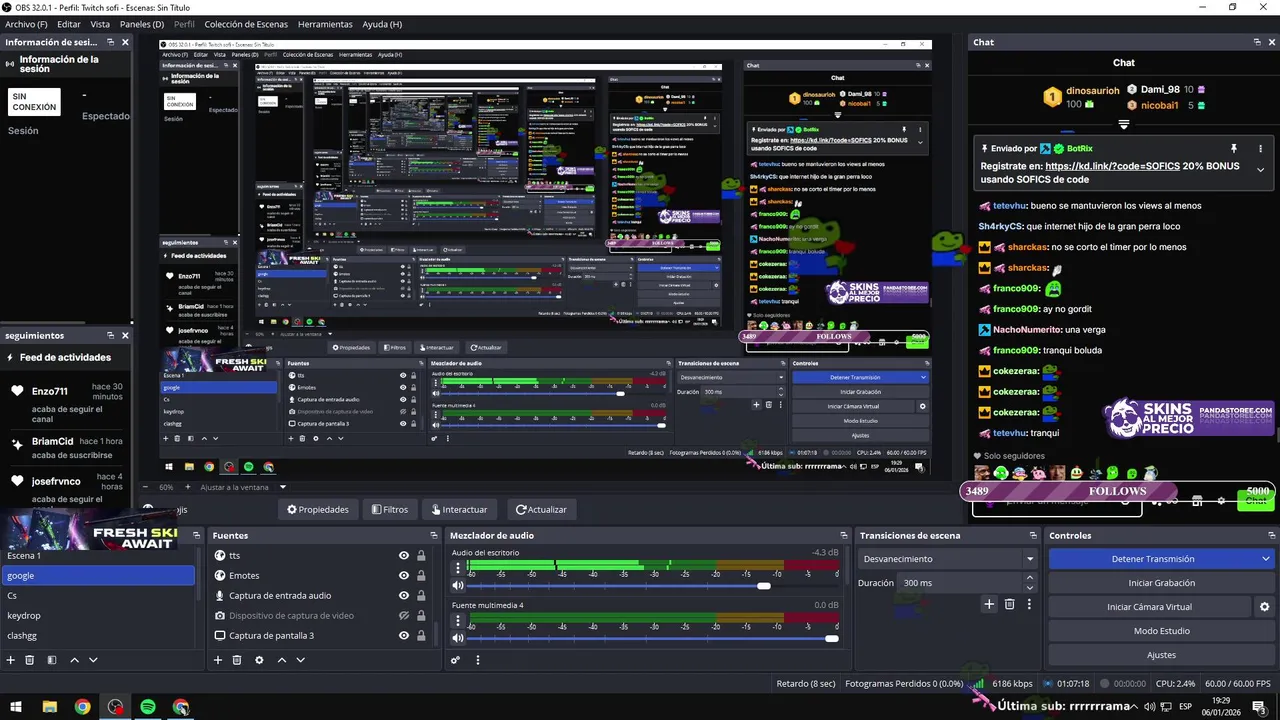Open transition properties three-dot menu
The image size is (1280, 720).
(x=1029, y=604)
